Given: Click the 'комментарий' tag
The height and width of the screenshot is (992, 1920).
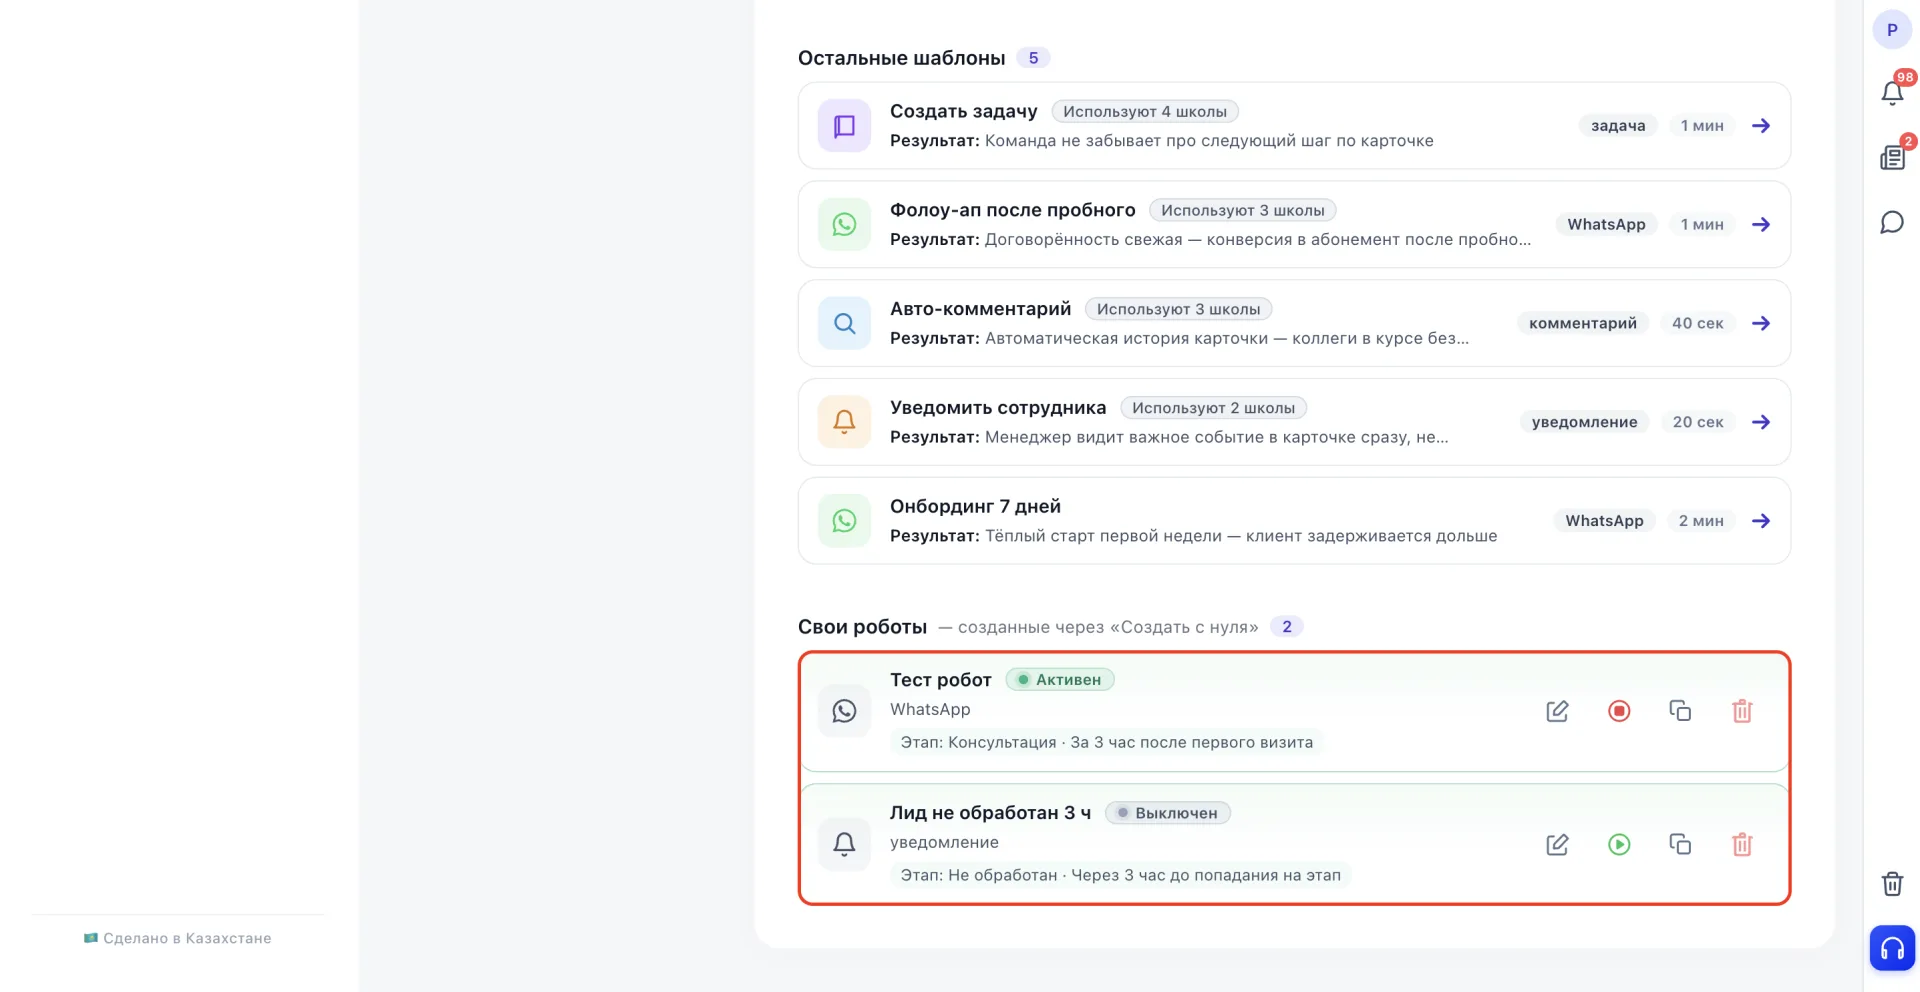Looking at the screenshot, I should [x=1583, y=324].
